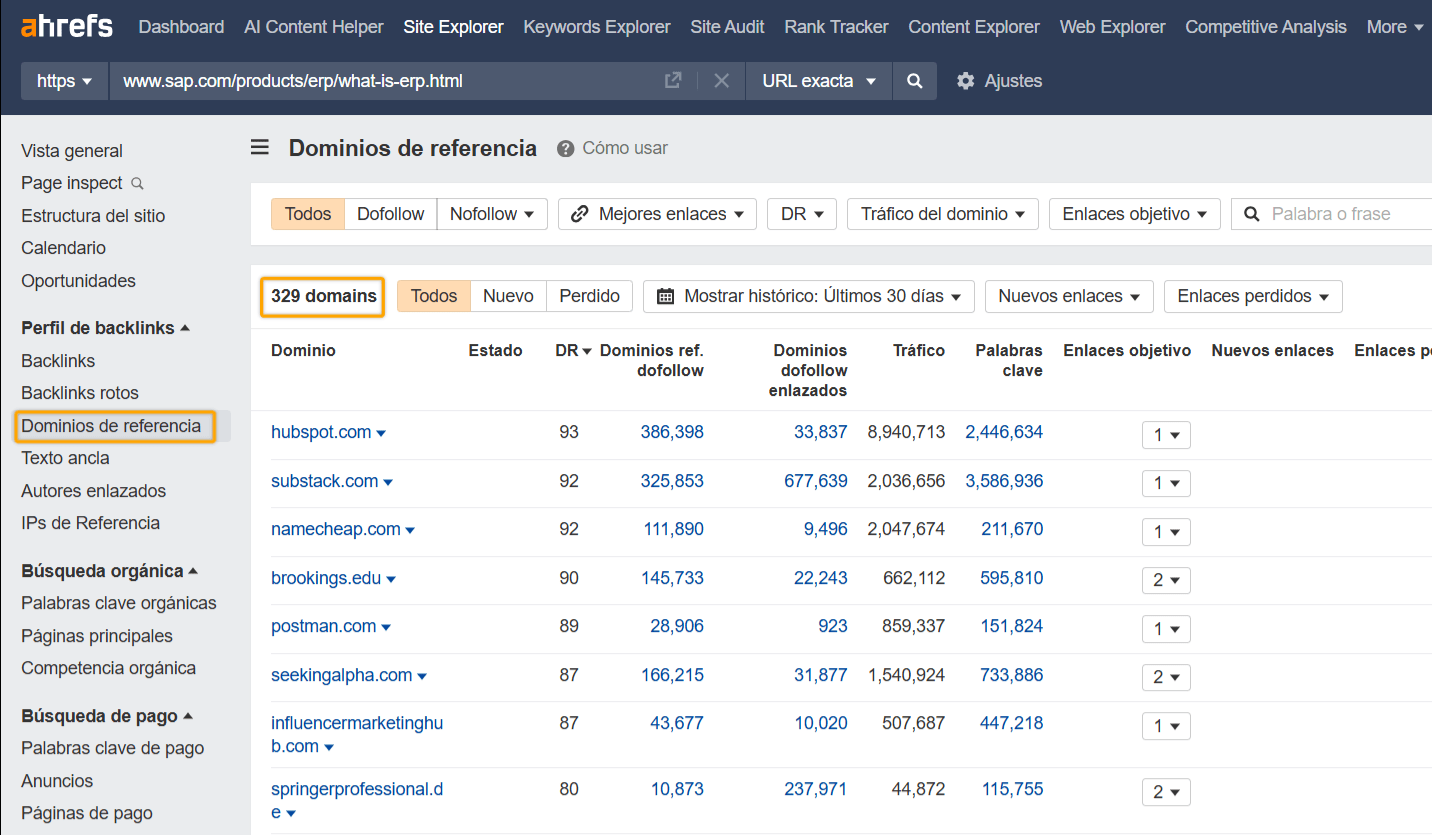This screenshot has width=1432, height=835.
Task: Open Mejores enlaces dropdown
Action: point(658,214)
